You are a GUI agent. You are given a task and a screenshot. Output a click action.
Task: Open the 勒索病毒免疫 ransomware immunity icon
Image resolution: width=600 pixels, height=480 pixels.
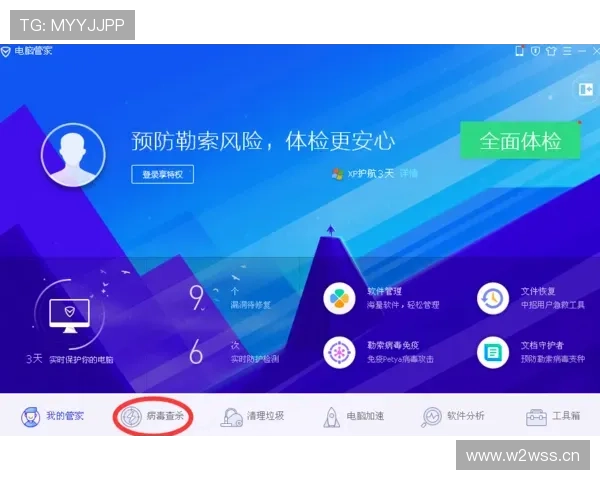point(341,351)
